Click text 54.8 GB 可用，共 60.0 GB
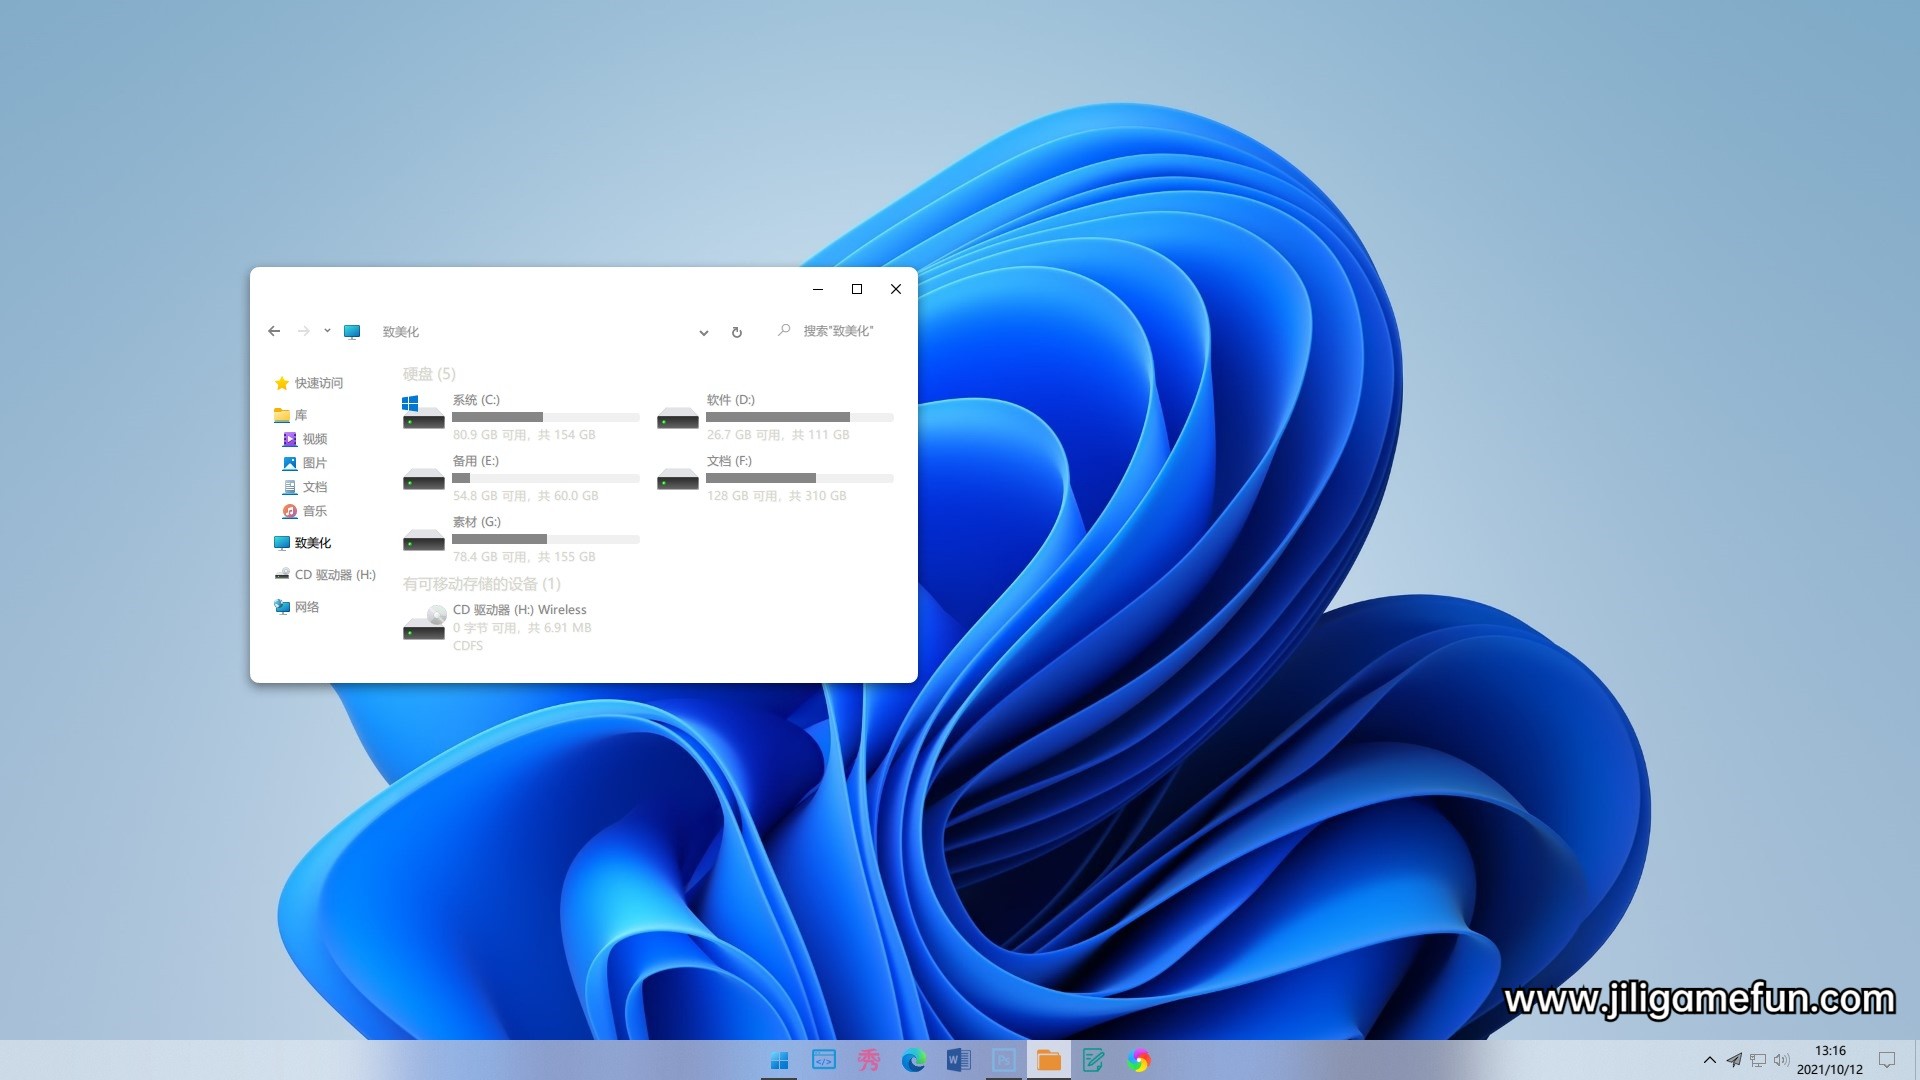The height and width of the screenshot is (1080, 1920). coord(526,496)
